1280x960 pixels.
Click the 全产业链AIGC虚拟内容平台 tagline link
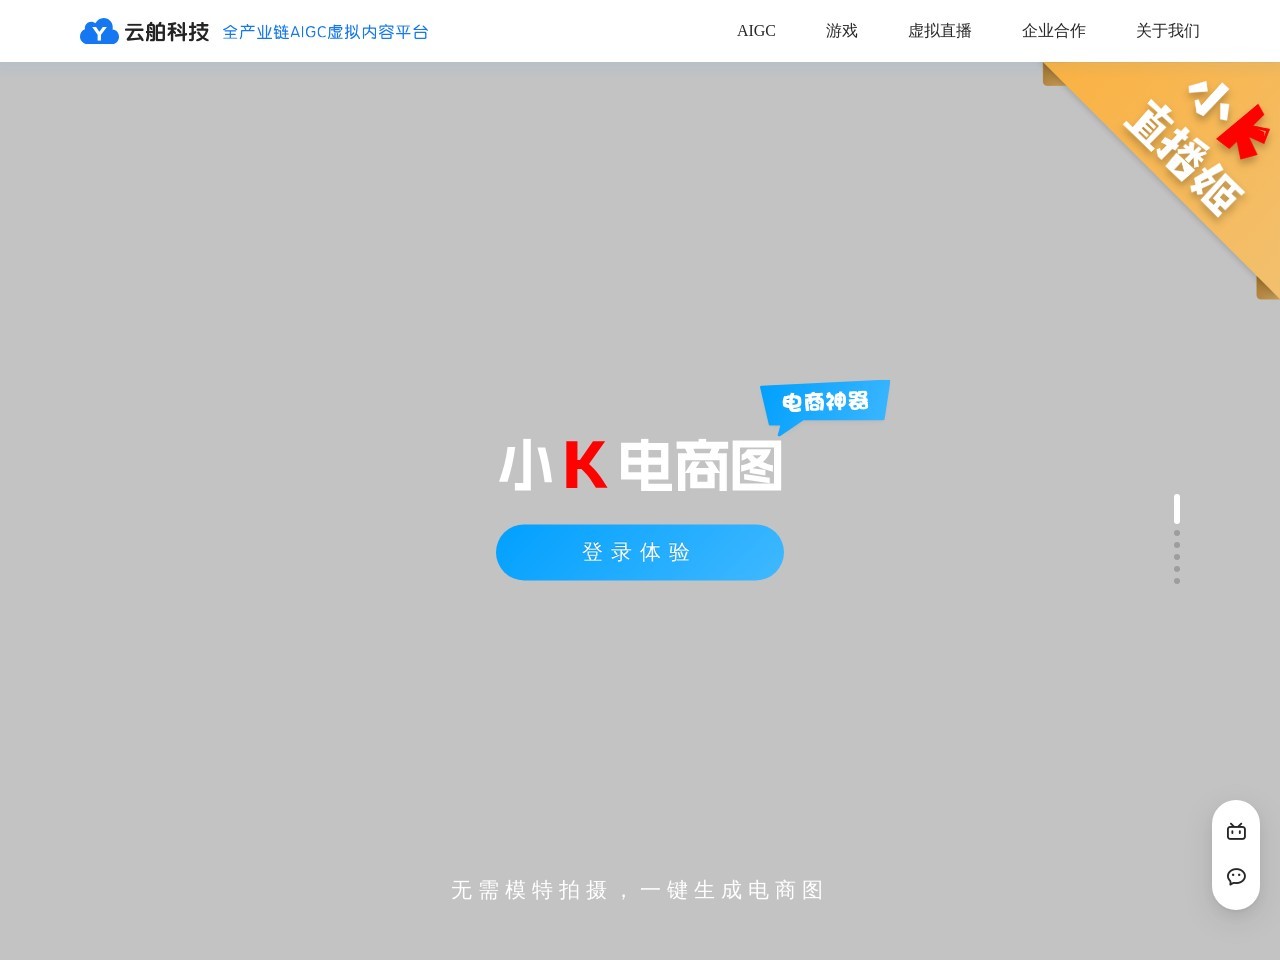tap(325, 32)
